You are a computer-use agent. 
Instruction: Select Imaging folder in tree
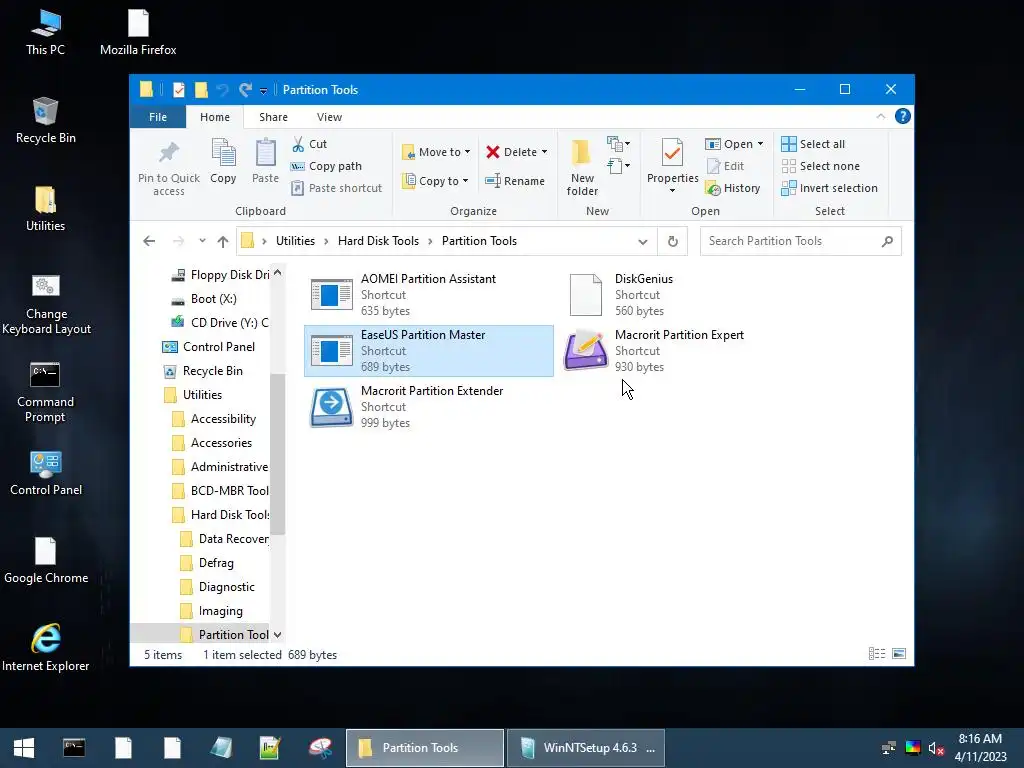(x=212, y=611)
